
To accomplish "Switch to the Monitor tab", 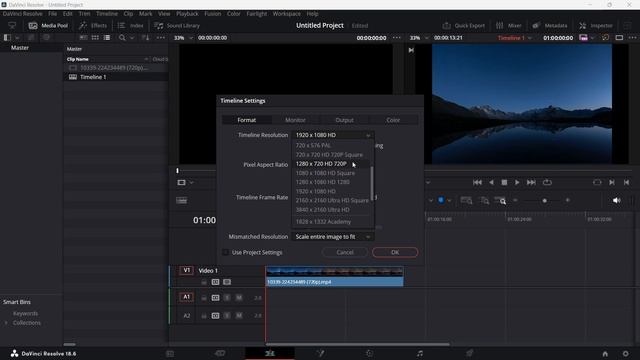I will [x=295, y=120].
